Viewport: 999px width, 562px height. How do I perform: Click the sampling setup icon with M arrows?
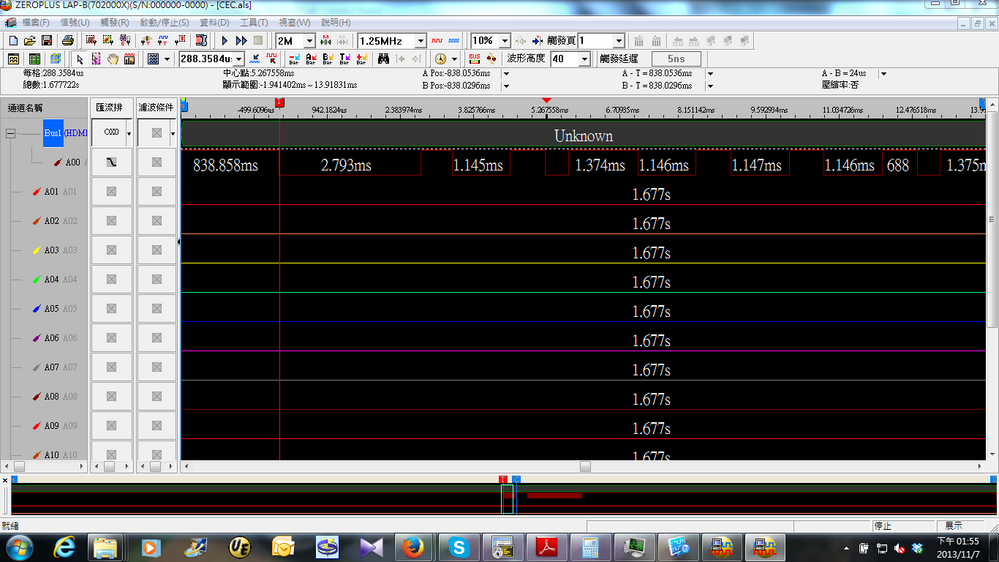pos(326,41)
